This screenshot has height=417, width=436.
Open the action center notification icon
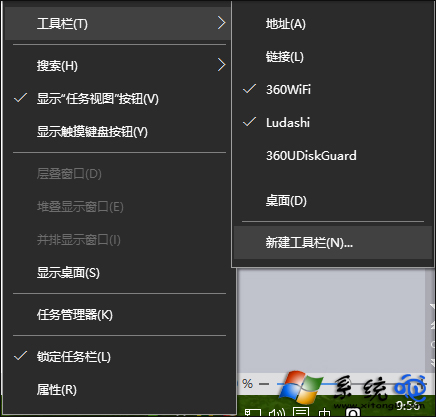301,412
